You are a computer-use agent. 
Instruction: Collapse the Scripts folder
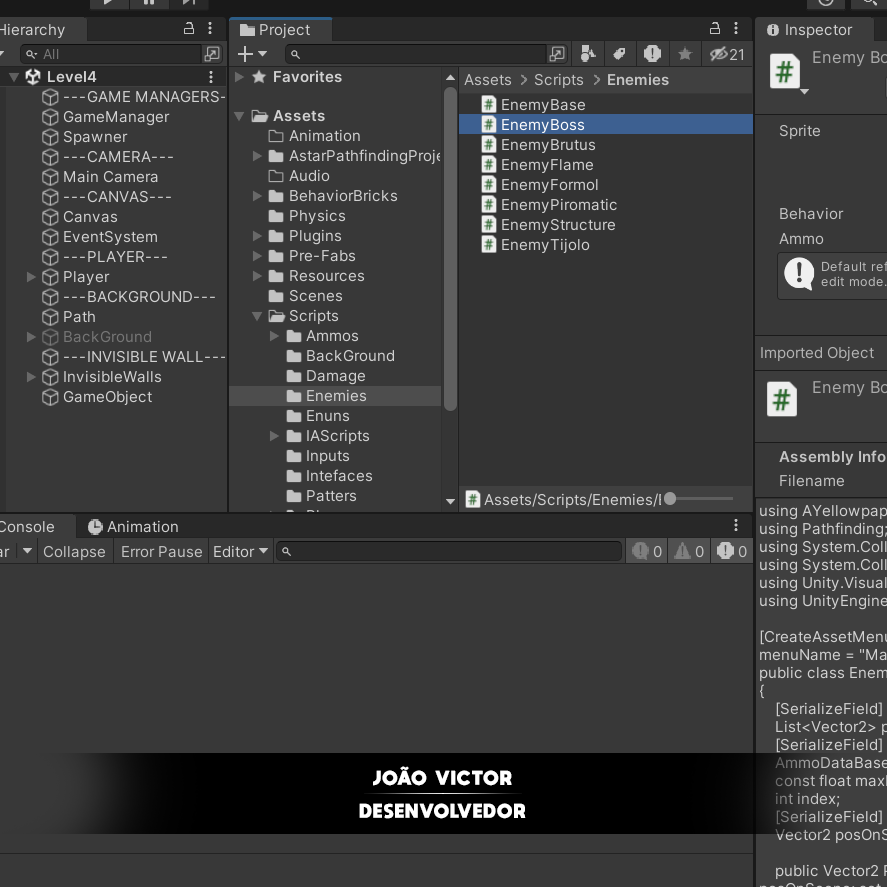click(x=257, y=316)
